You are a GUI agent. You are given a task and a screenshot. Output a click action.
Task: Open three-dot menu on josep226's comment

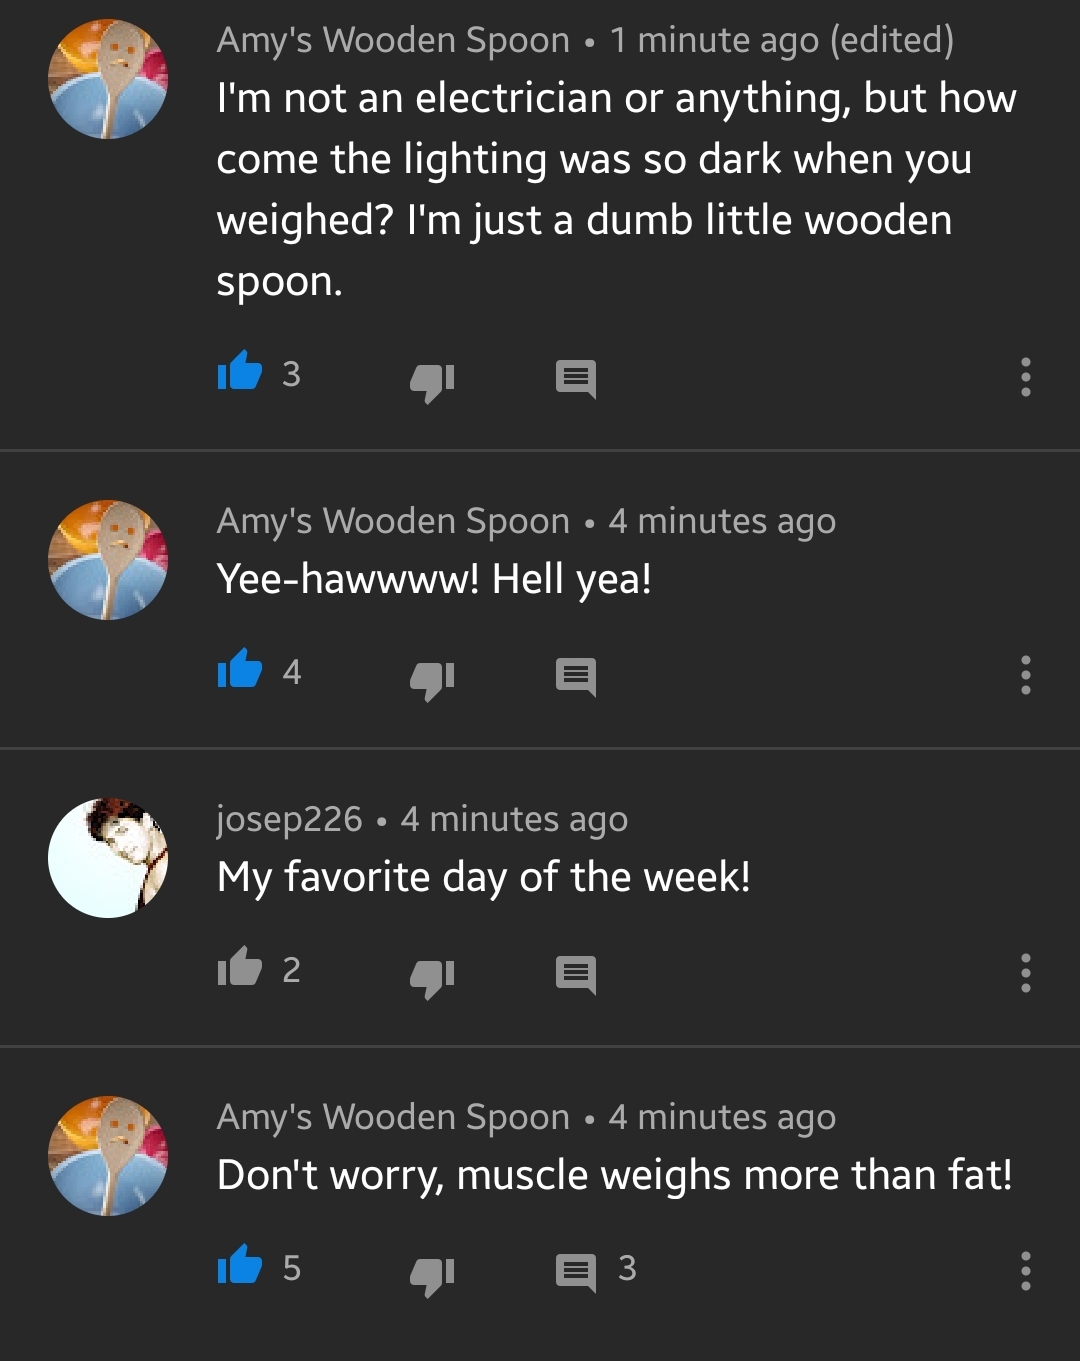[x=1025, y=973]
